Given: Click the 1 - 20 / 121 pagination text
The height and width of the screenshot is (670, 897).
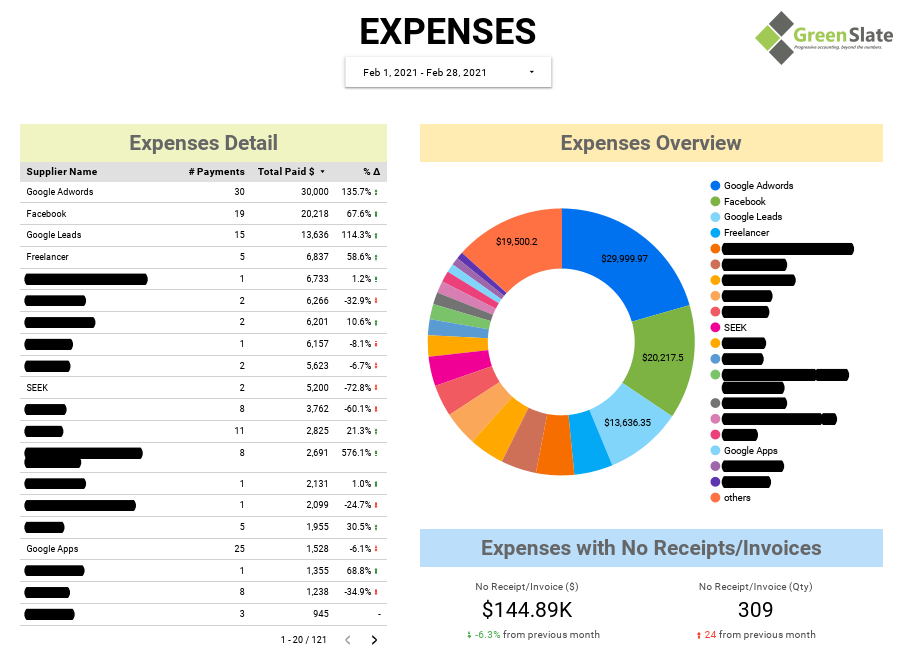Looking at the screenshot, I should pos(303,640).
